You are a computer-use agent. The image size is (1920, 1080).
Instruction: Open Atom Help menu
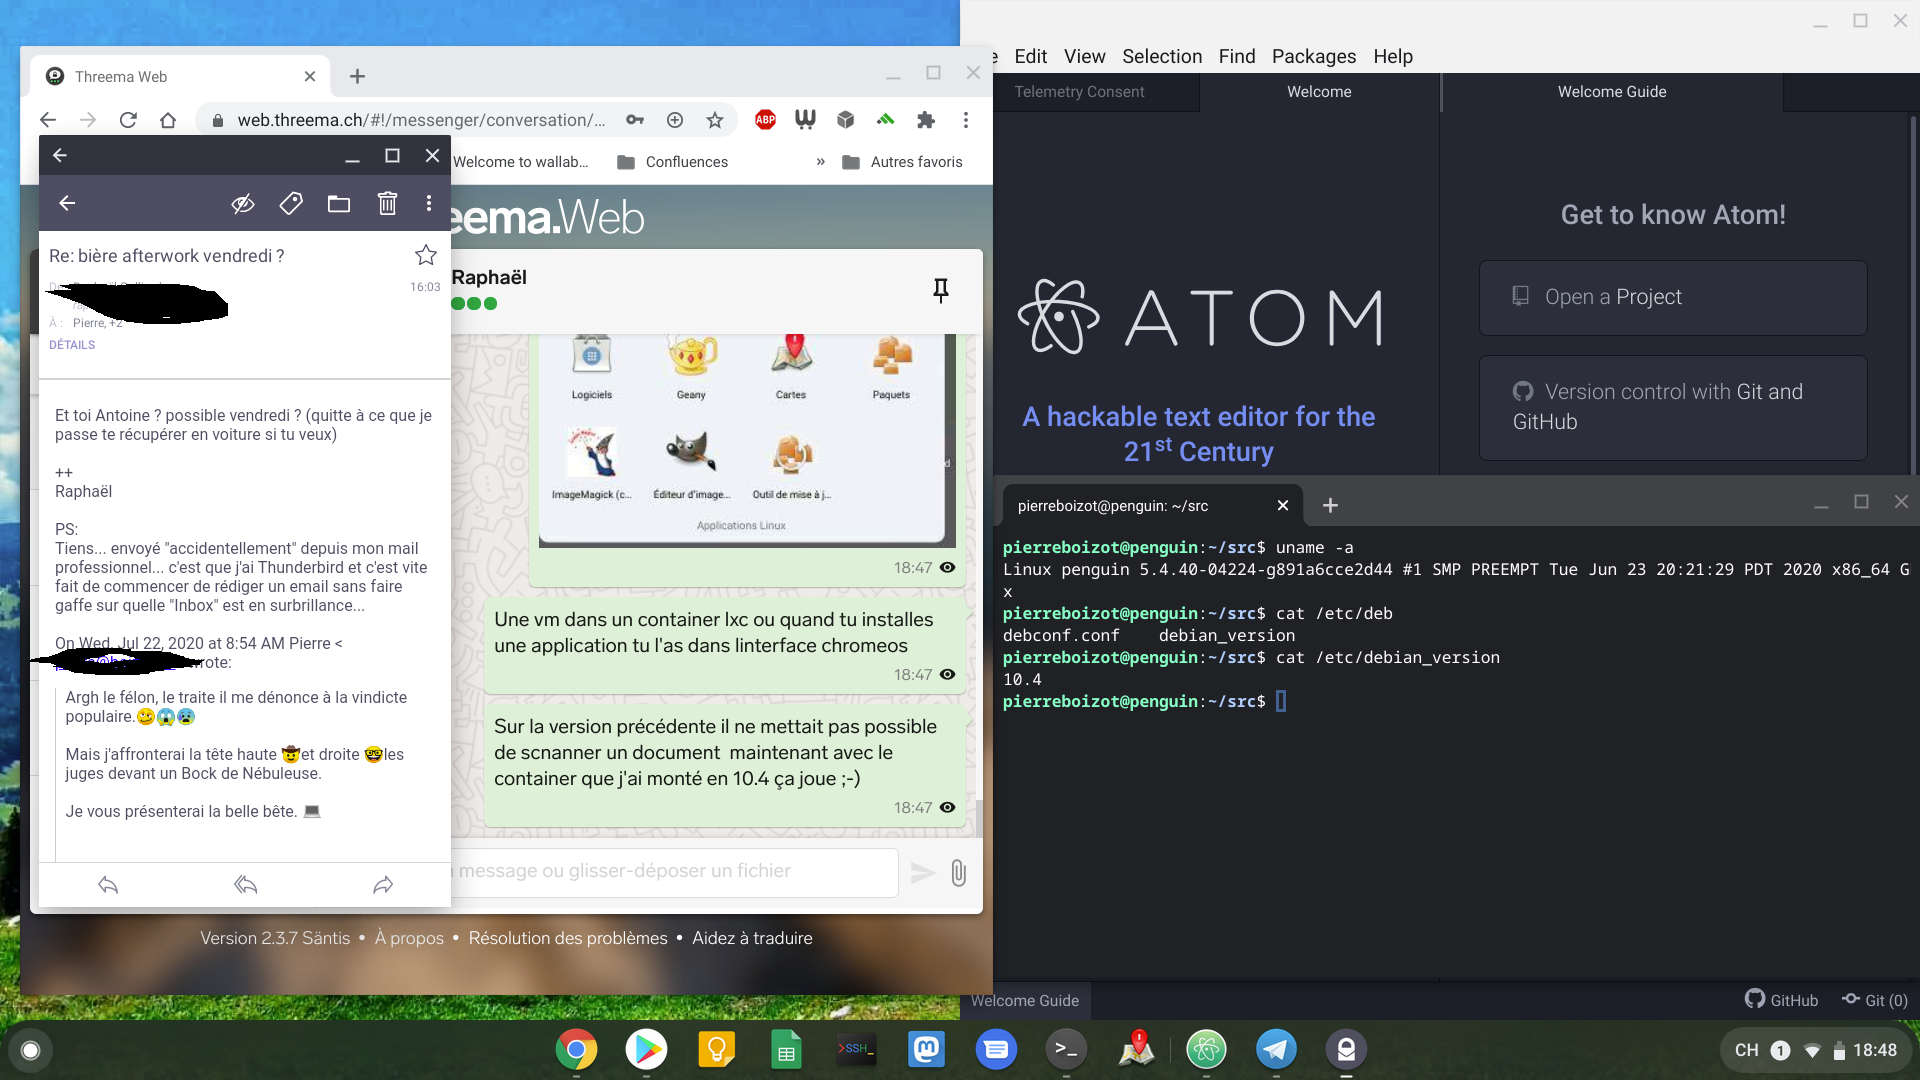tap(1393, 57)
